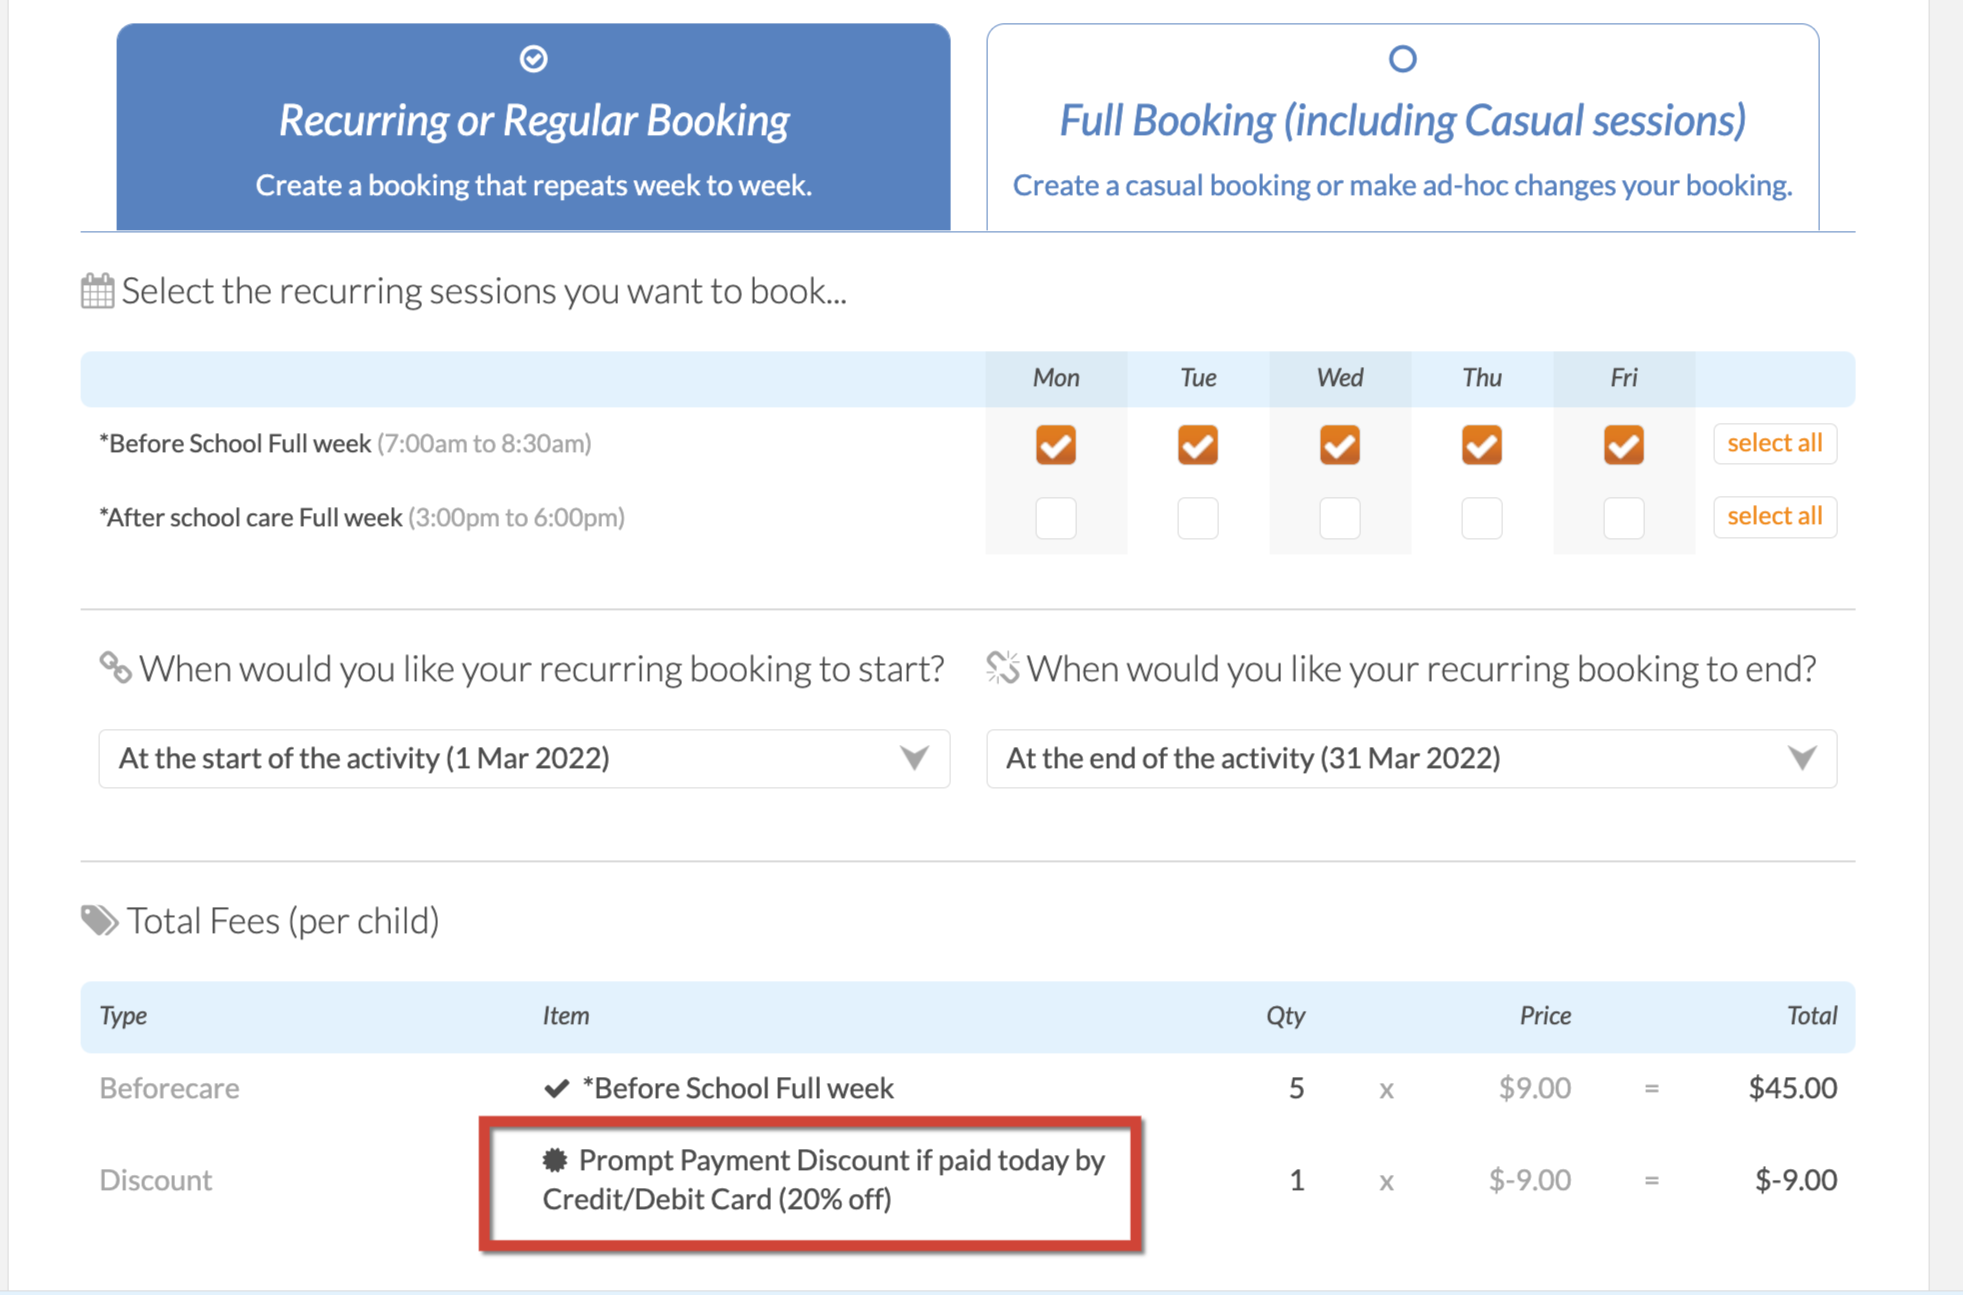Click the Item column header in fees table
This screenshot has width=1963, height=1295.
point(566,1016)
